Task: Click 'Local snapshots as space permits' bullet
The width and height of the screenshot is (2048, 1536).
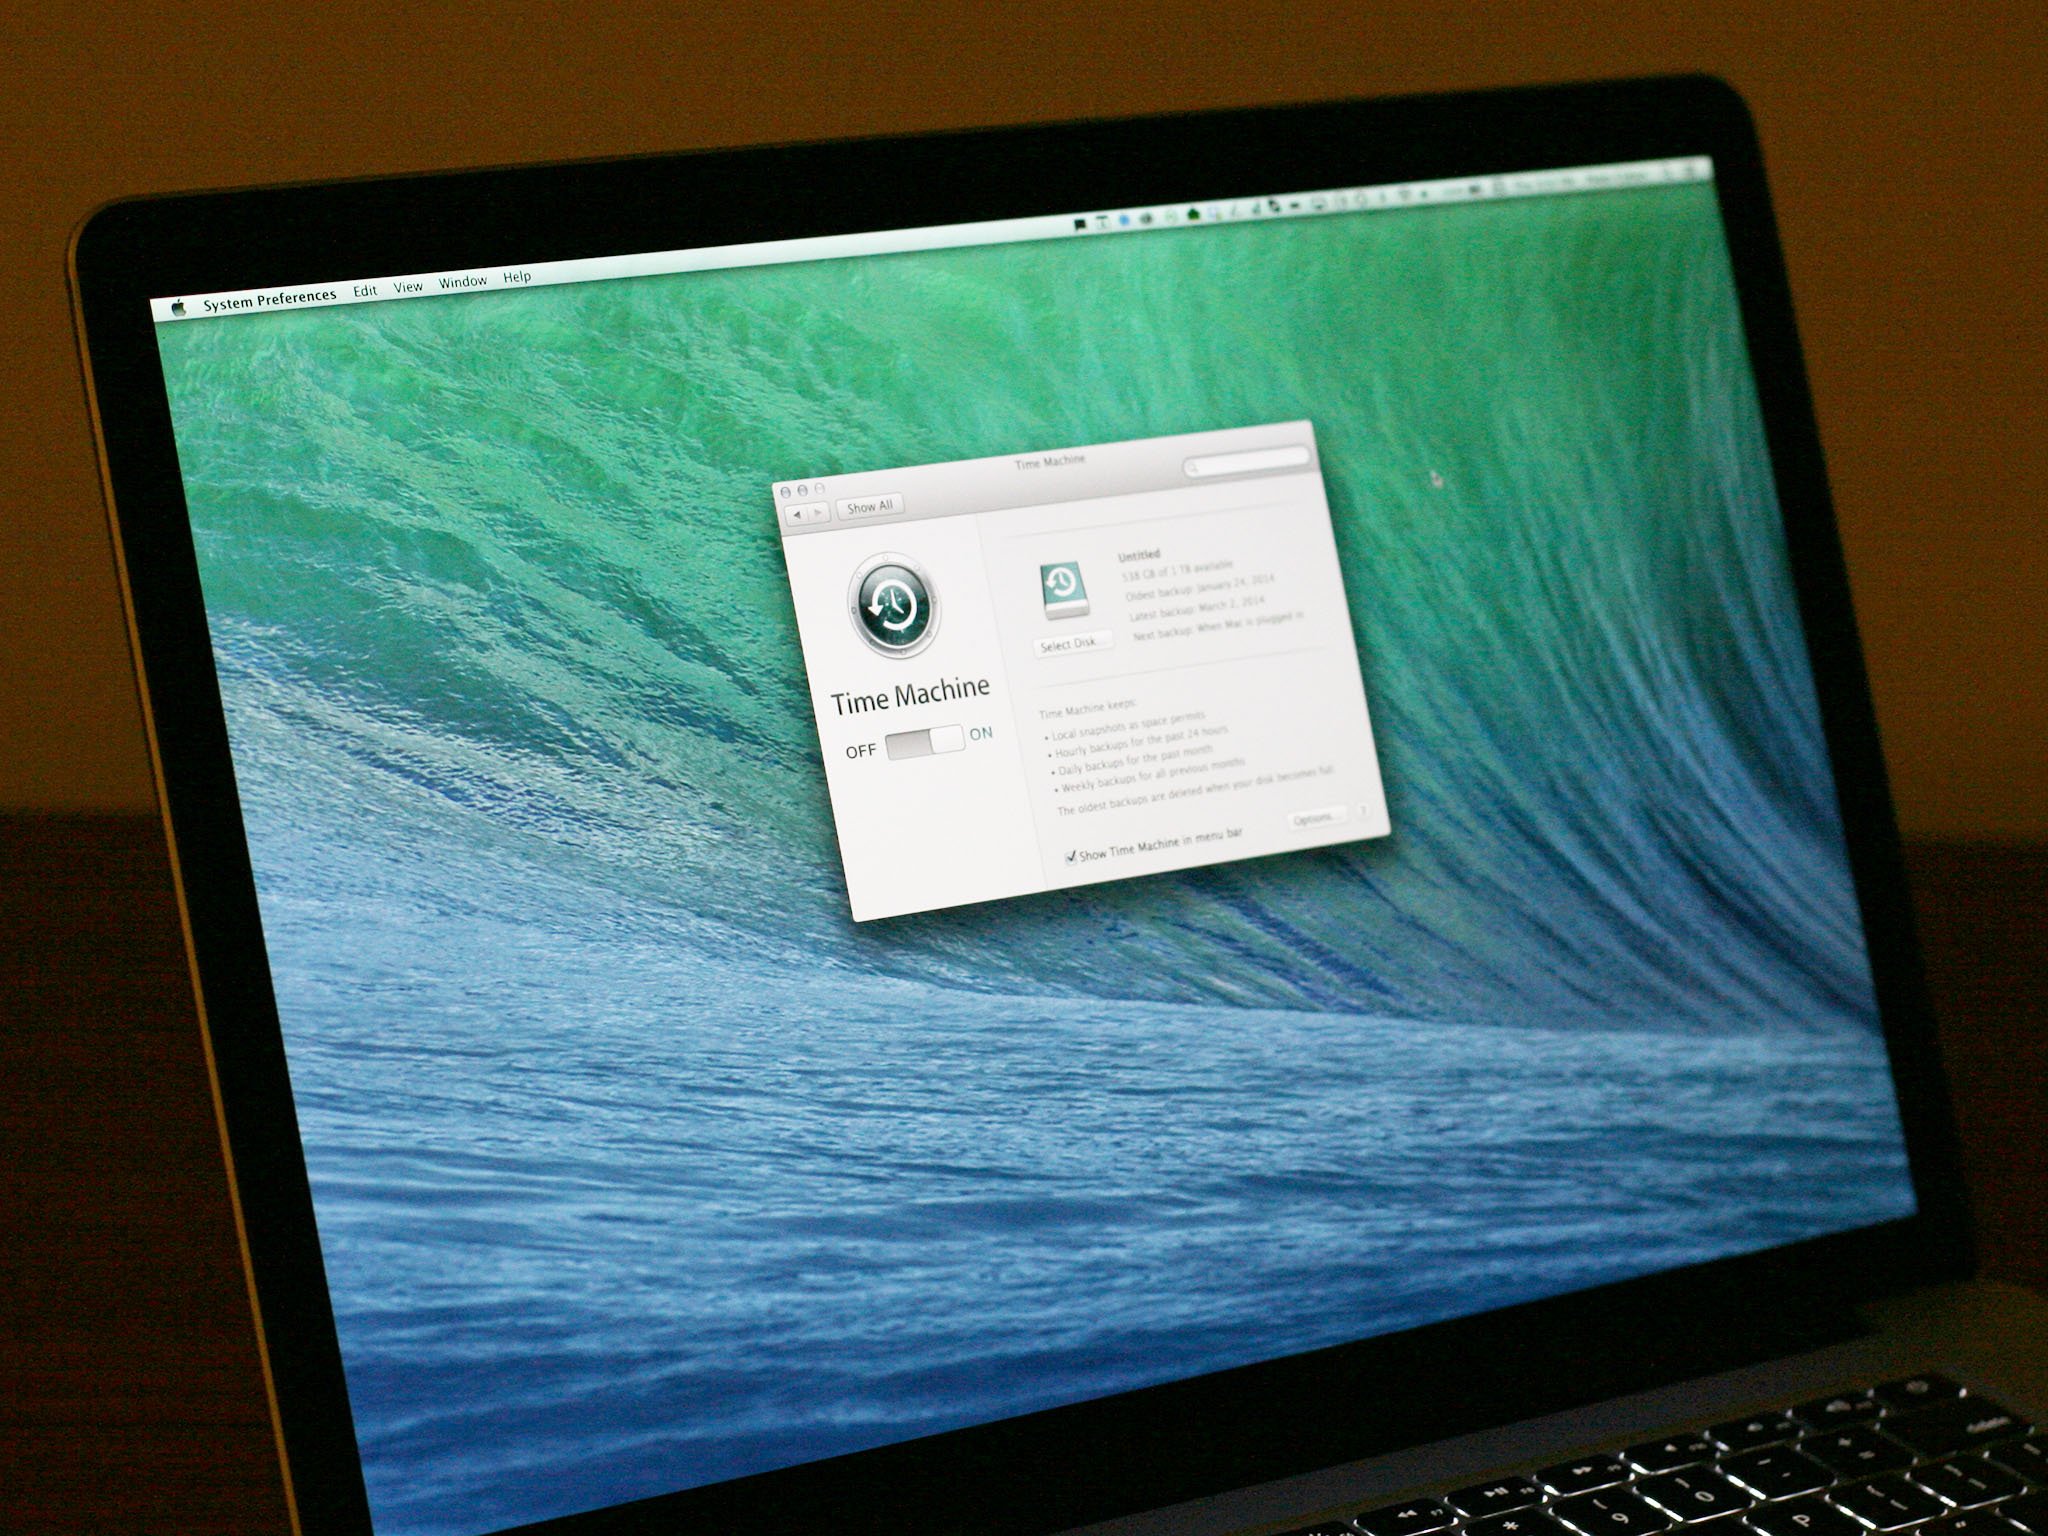Action: [x=1125, y=726]
